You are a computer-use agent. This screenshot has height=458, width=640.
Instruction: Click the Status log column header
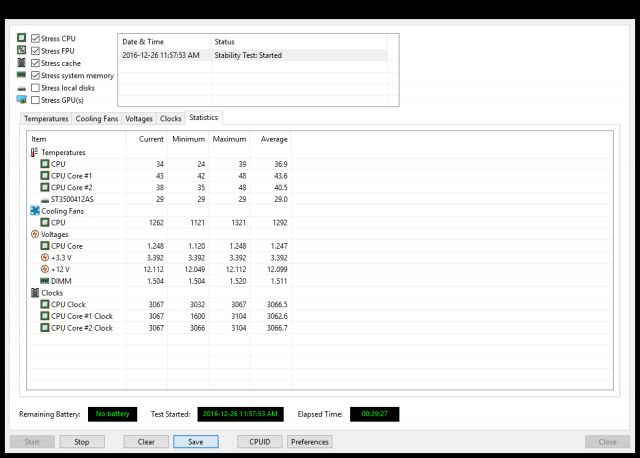pyautogui.click(x=299, y=42)
